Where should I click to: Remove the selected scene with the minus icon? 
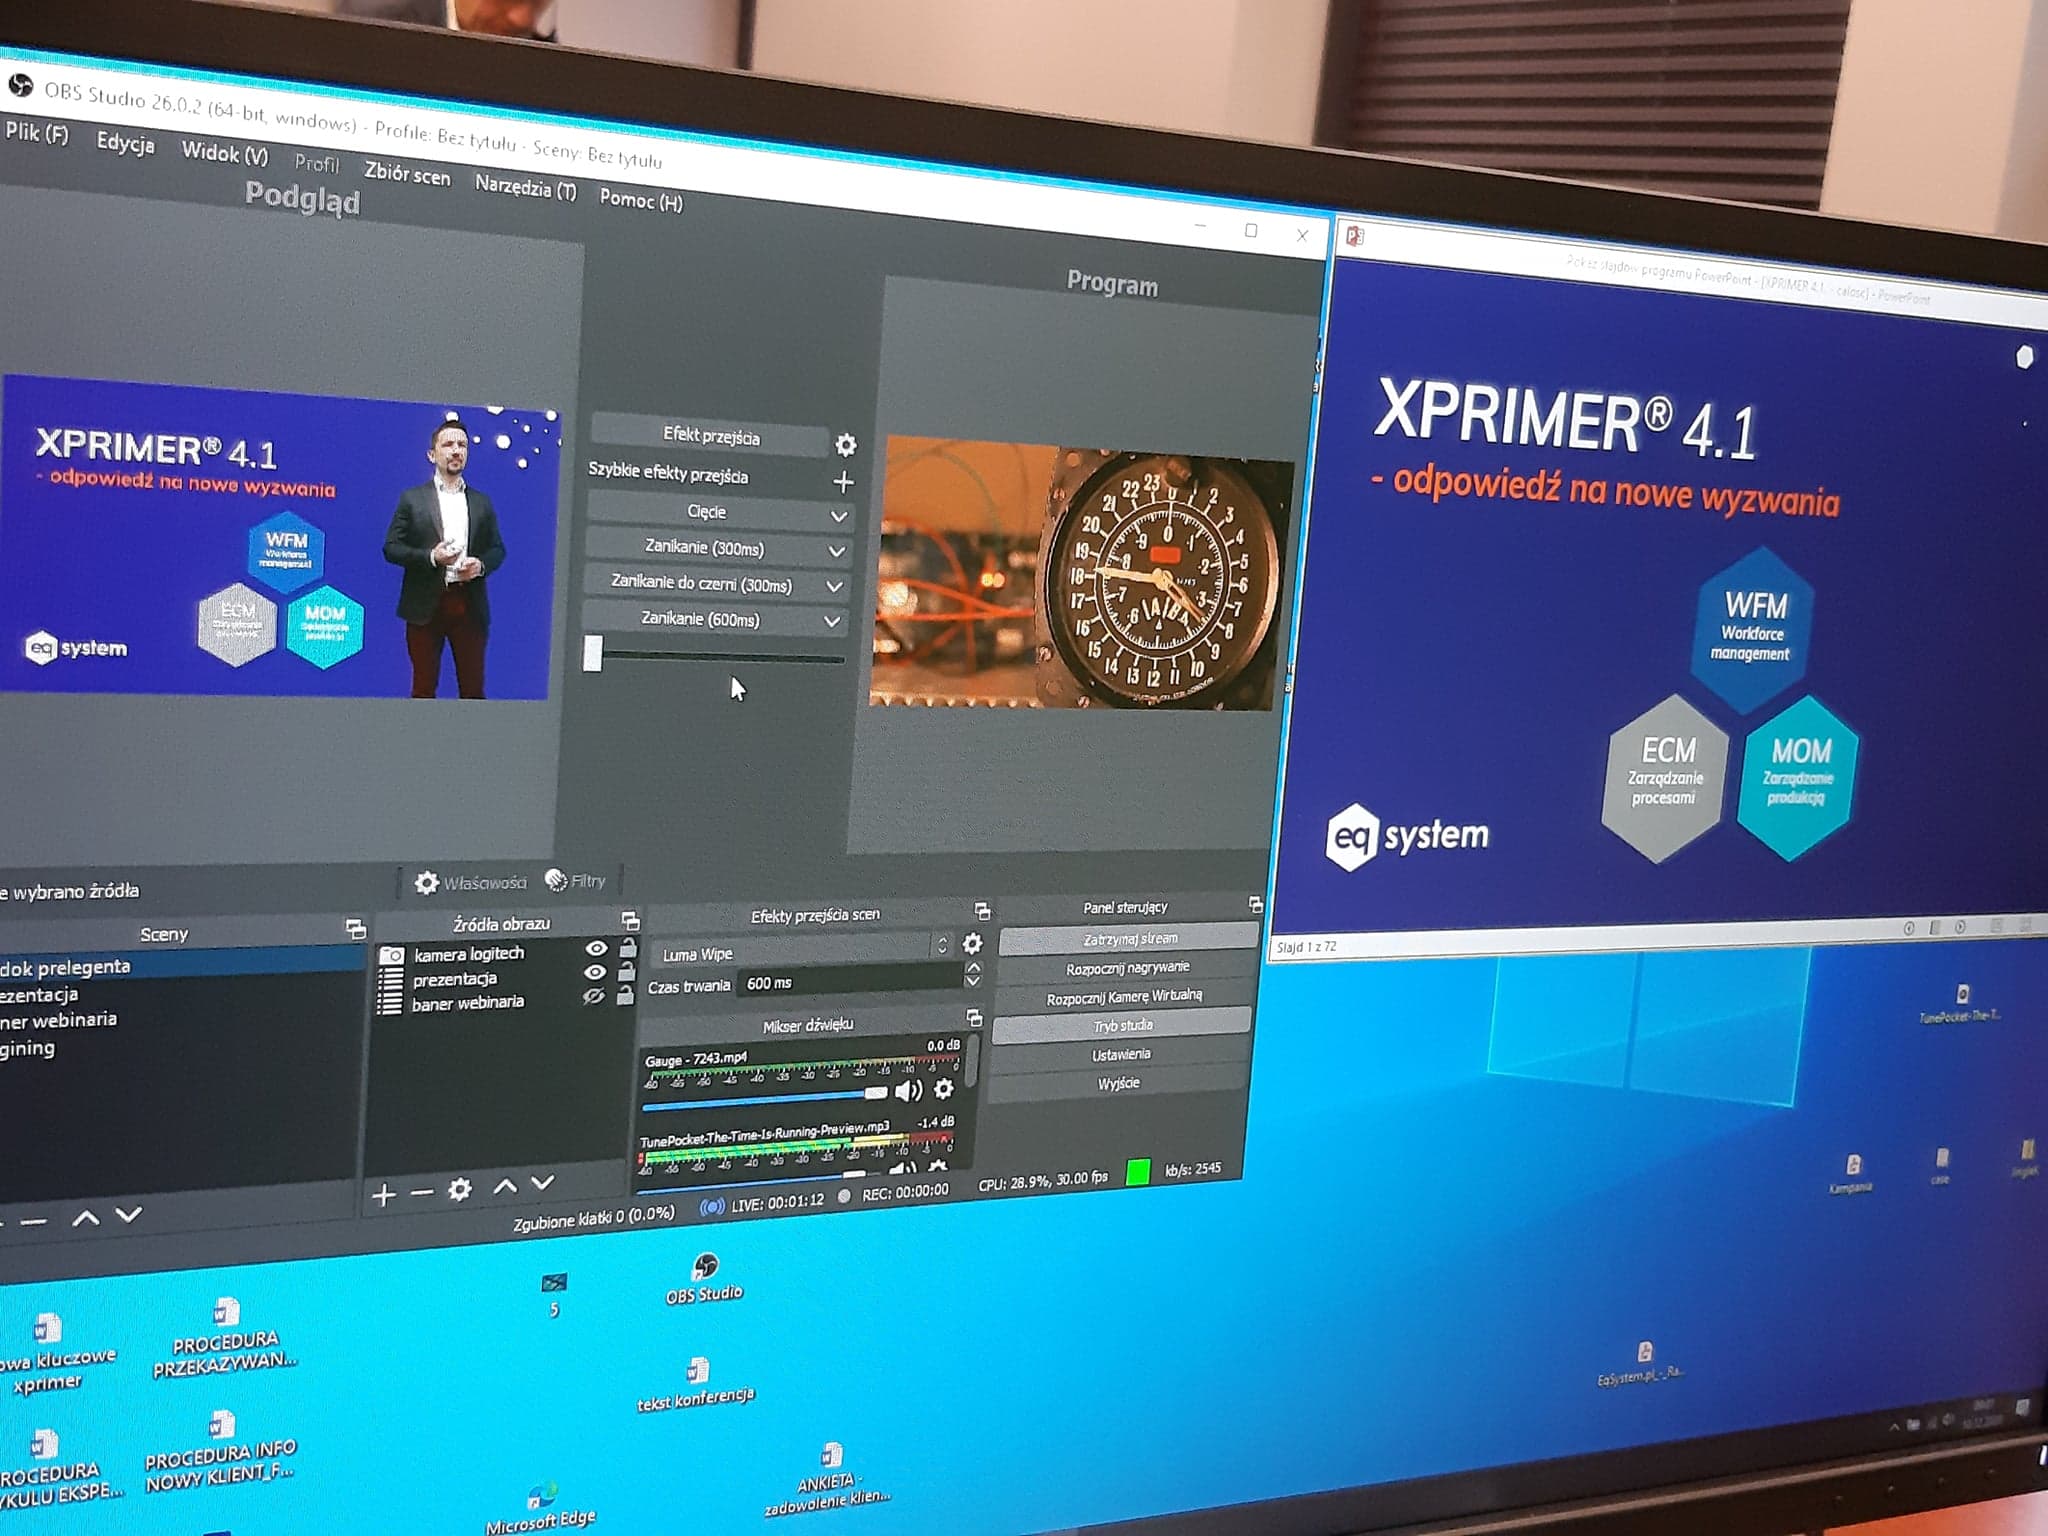[x=34, y=1222]
